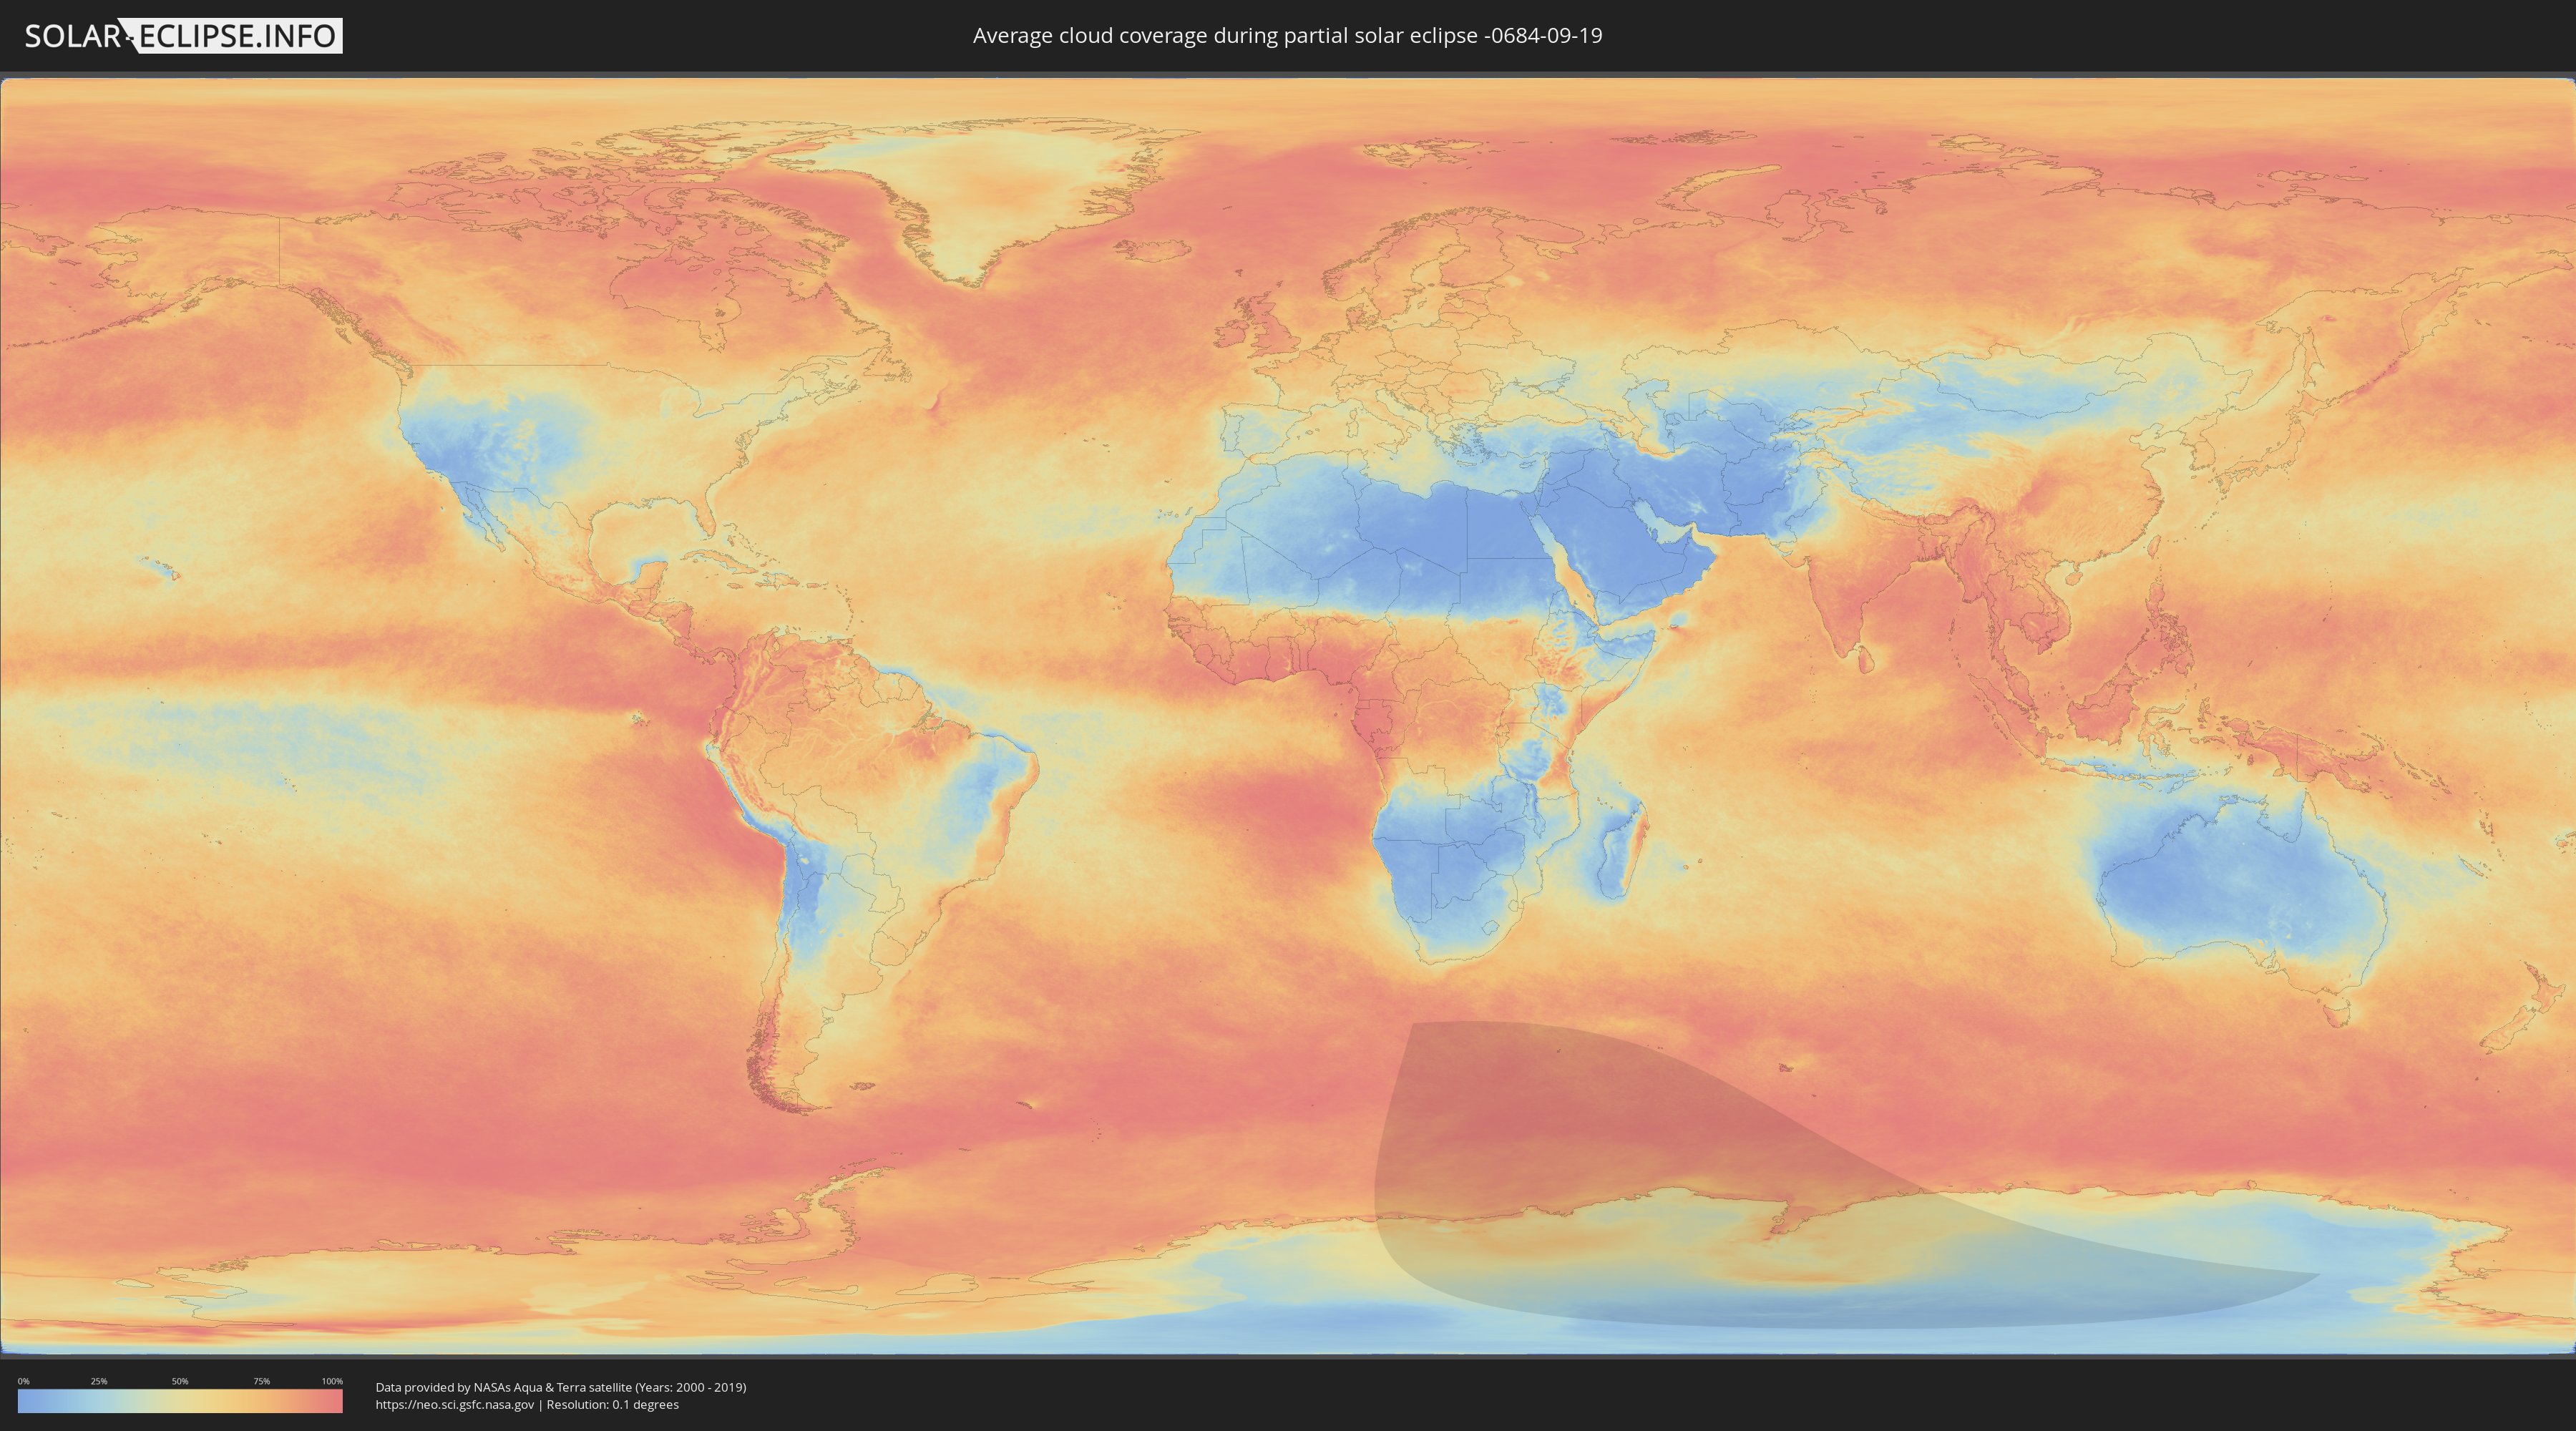
Task: Click the 75% legend label
Action: click(261, 1381)
